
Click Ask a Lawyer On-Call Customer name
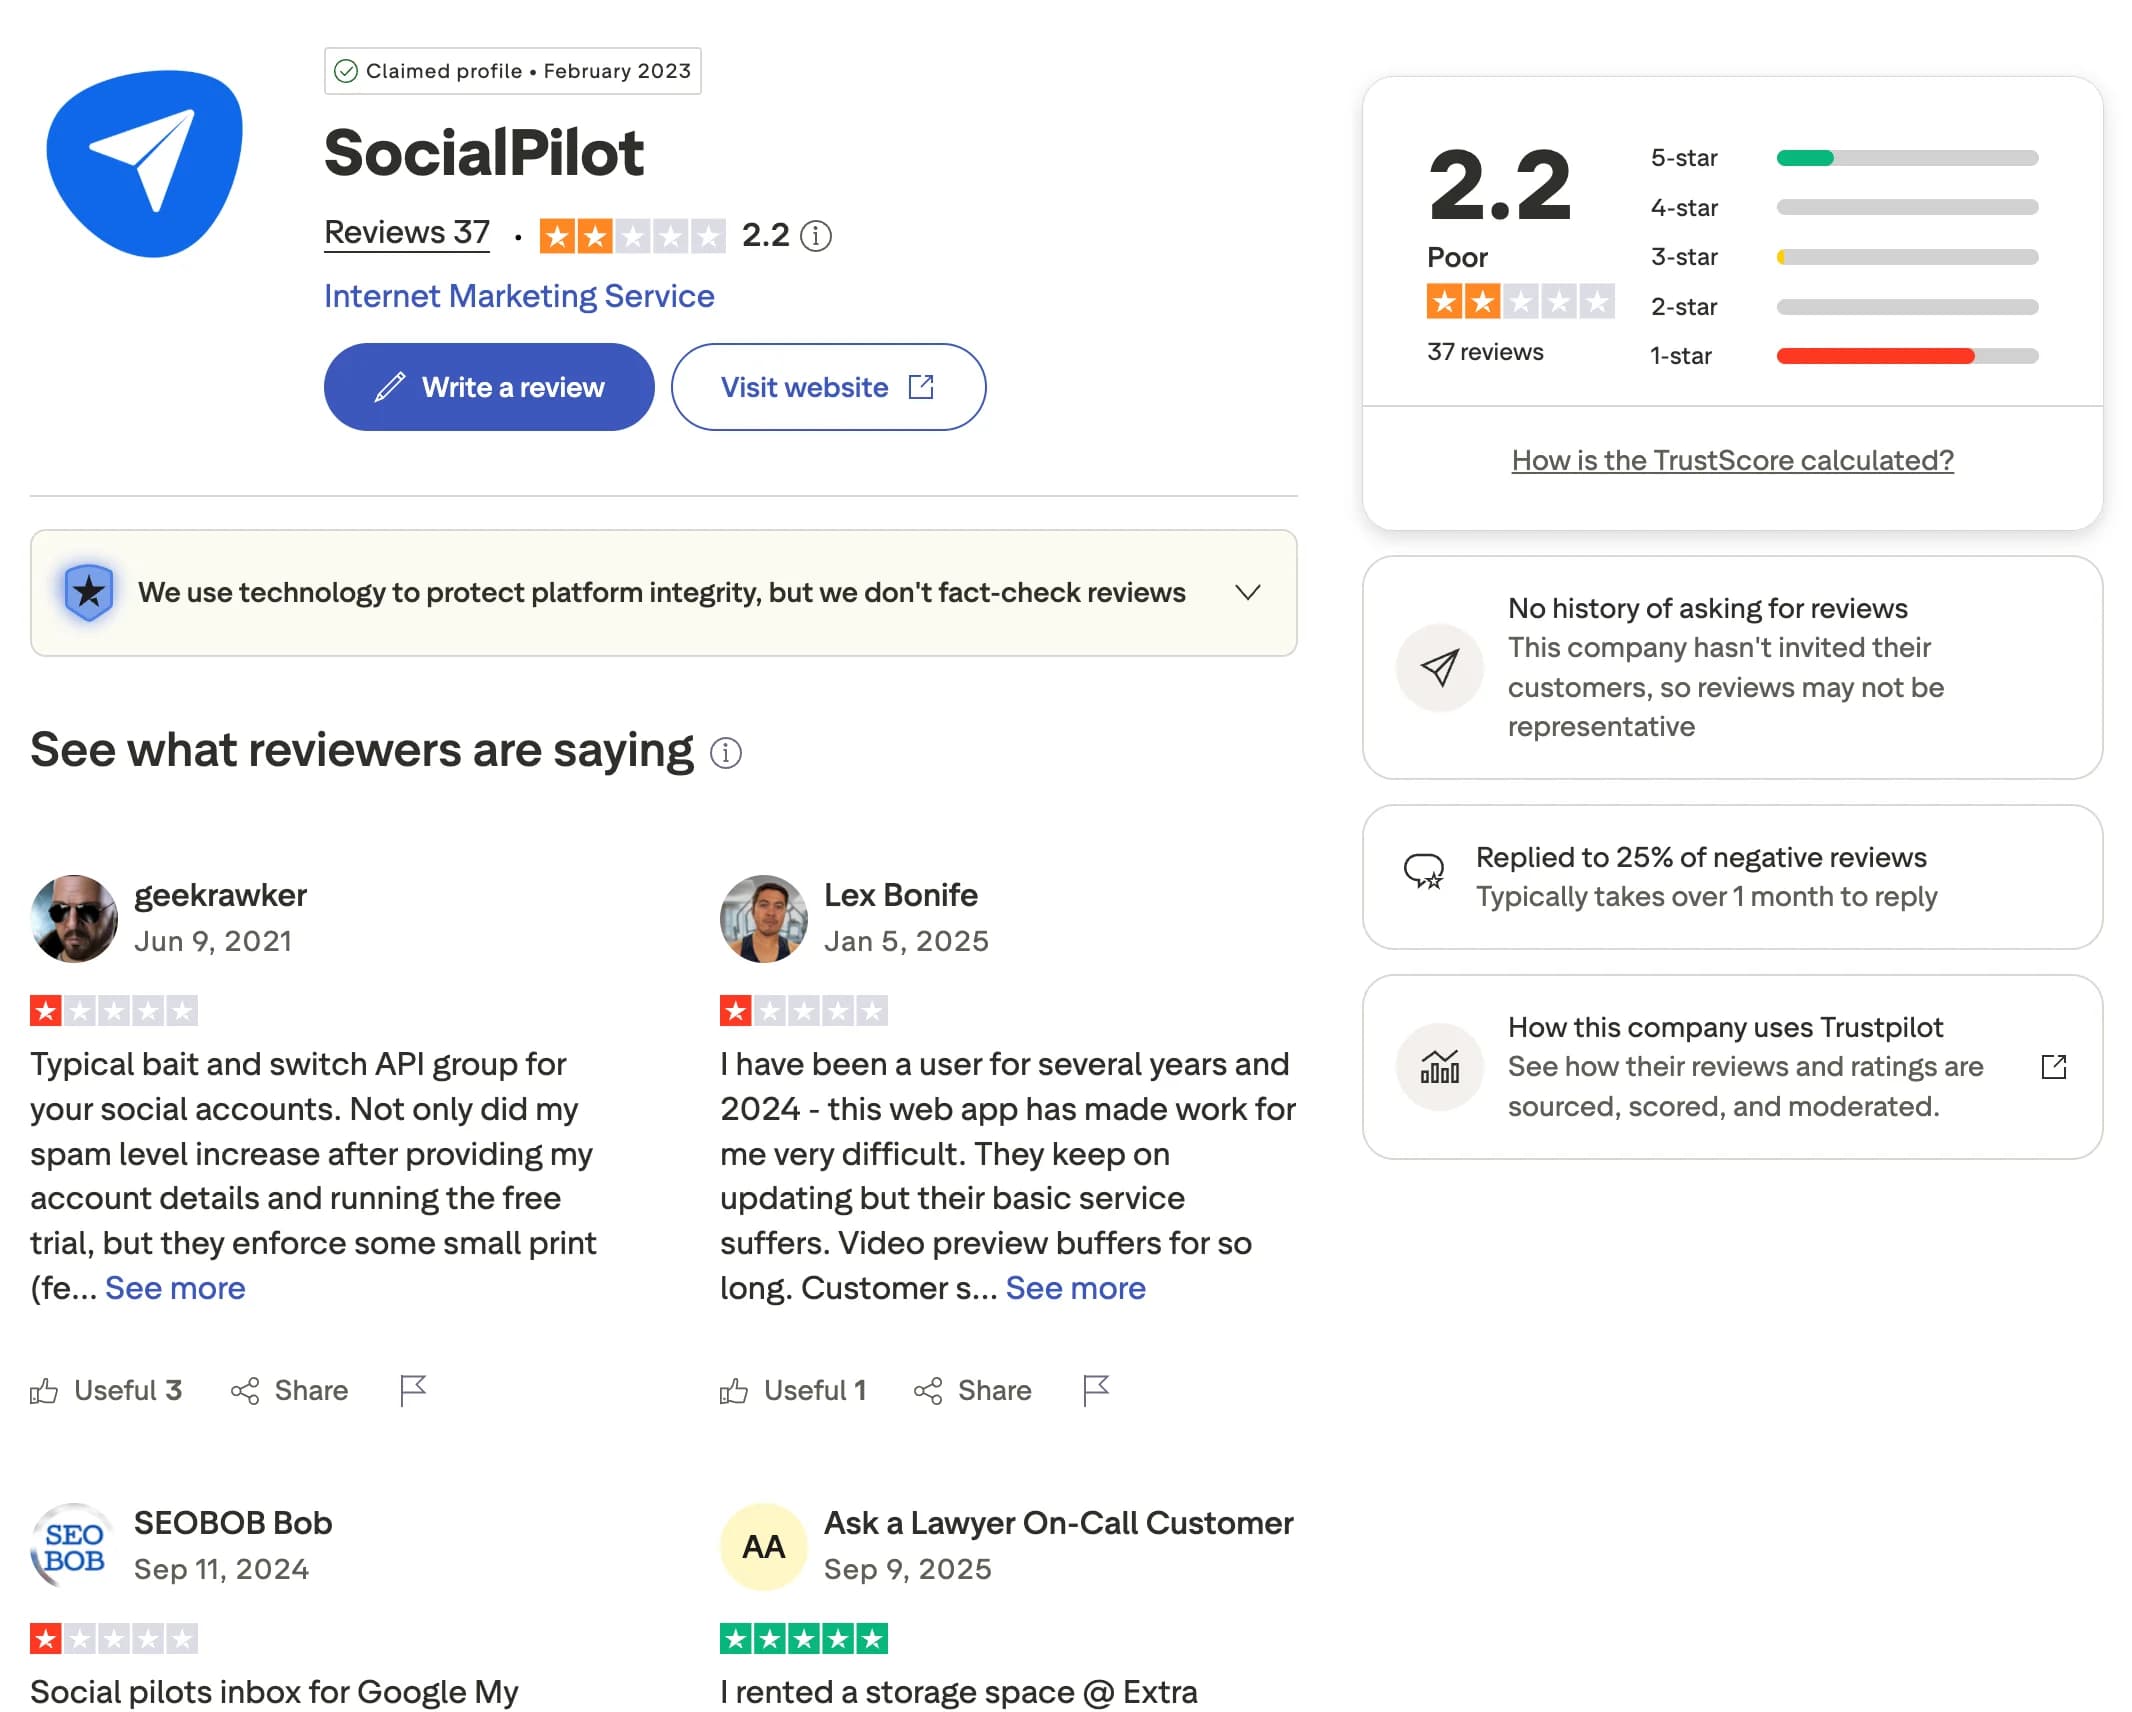[x=1059, y=1523]
